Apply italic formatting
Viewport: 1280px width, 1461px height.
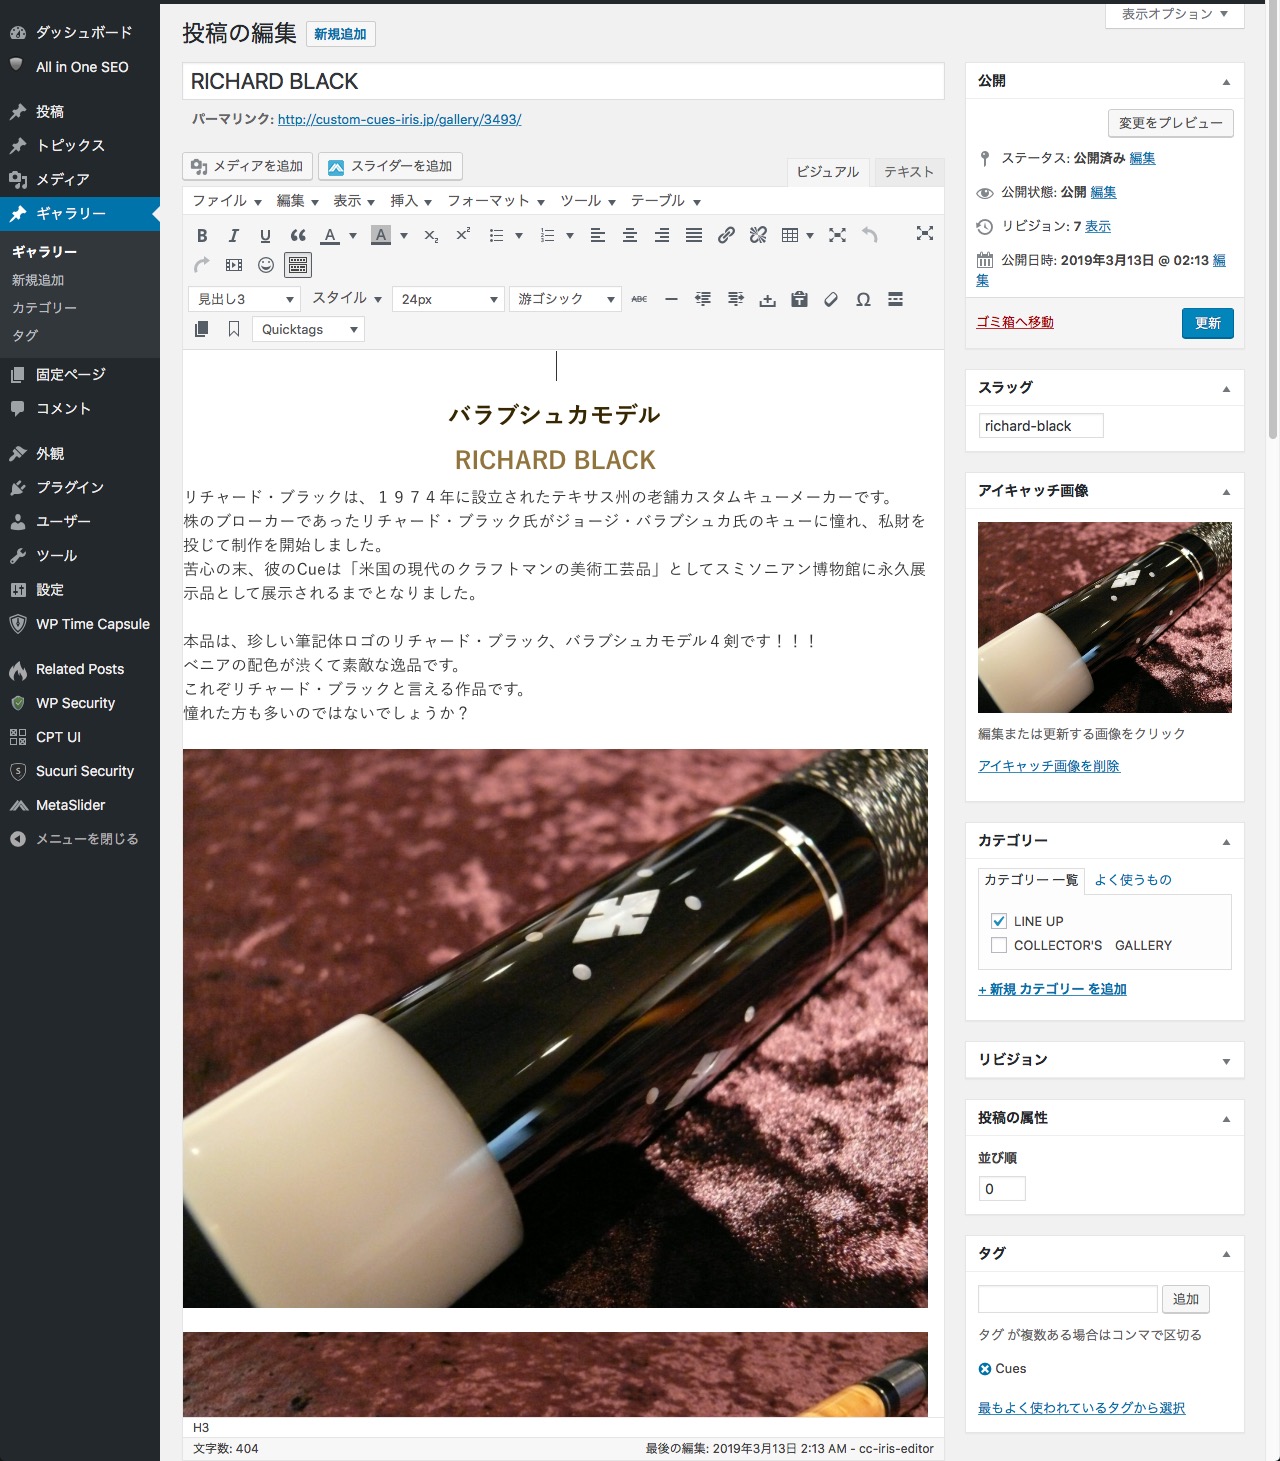tap(234, 235)
